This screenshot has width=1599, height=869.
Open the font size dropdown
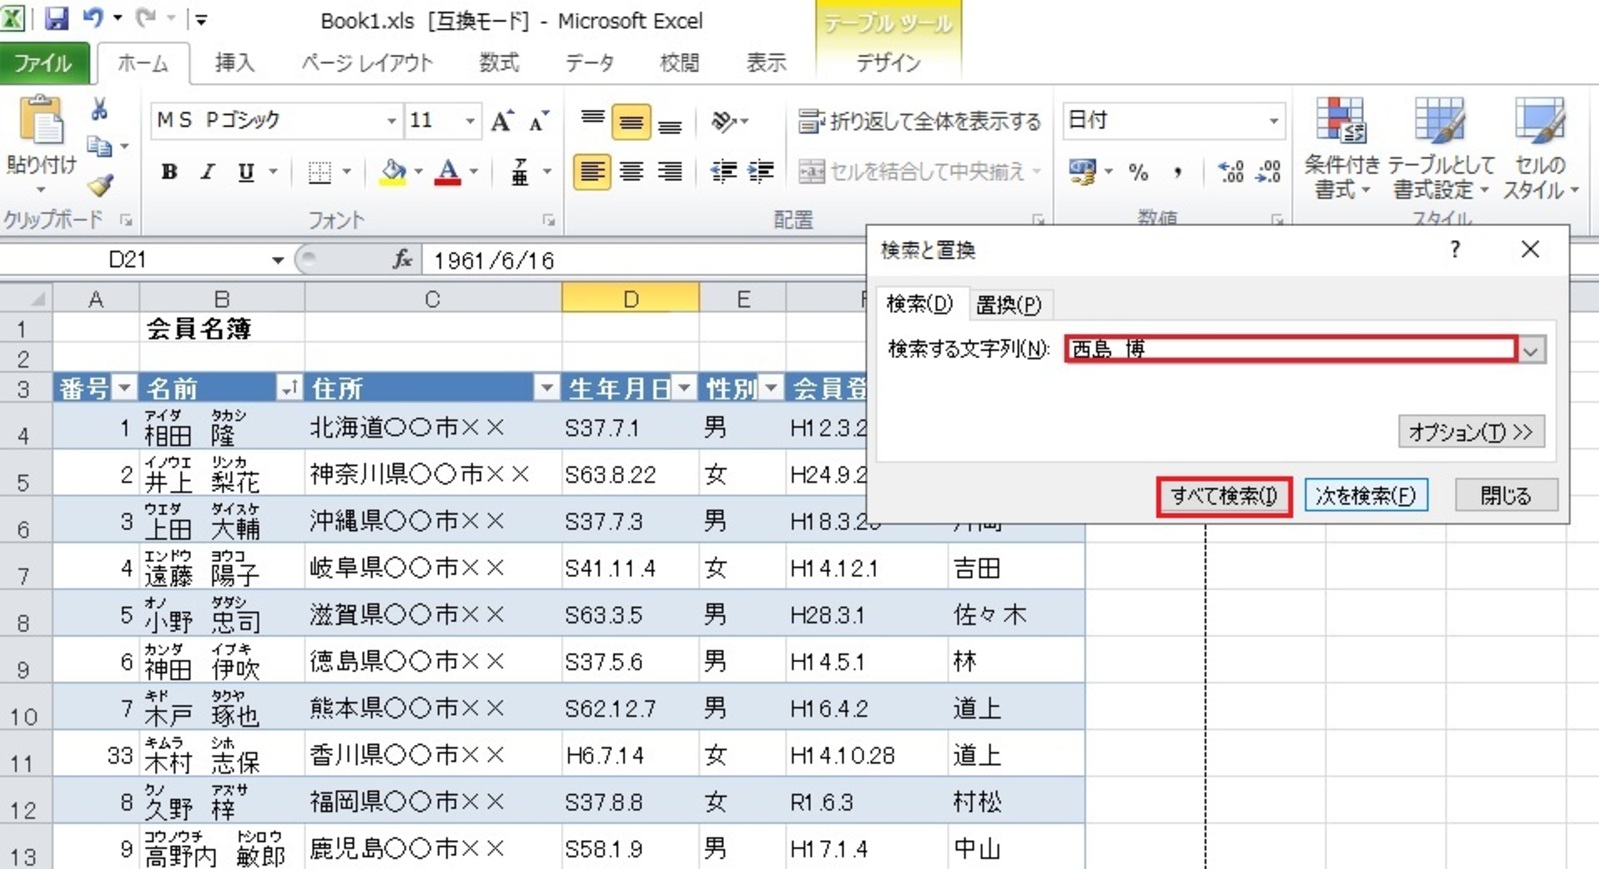tap(469, 121)
